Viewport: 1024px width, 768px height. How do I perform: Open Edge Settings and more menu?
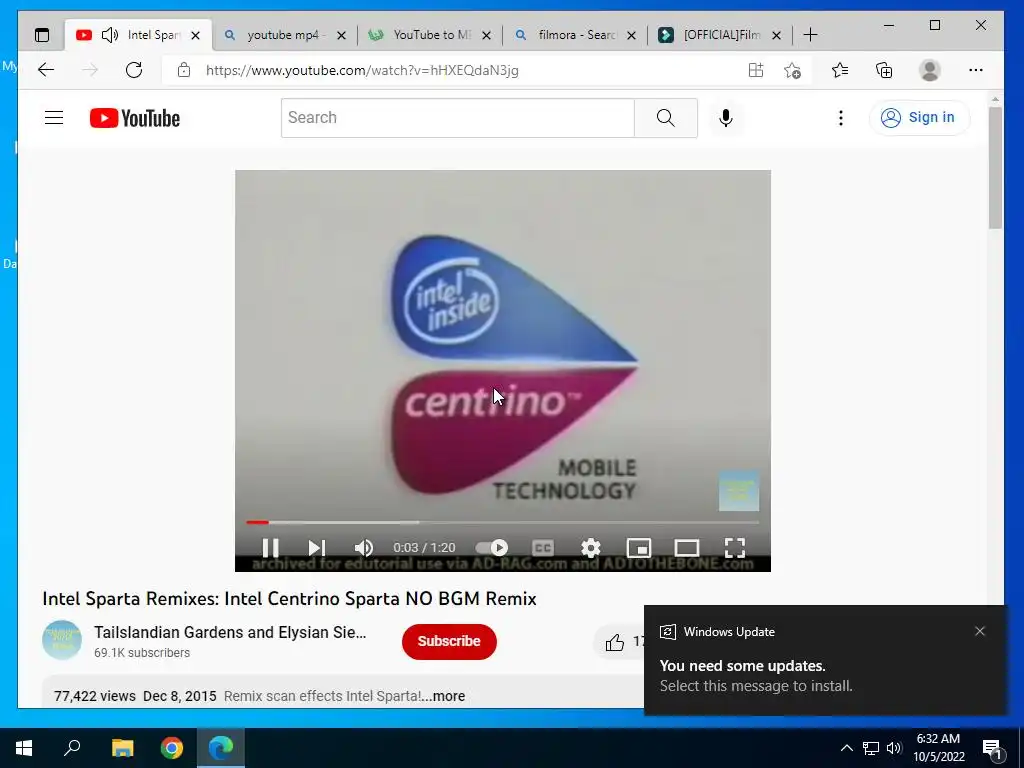[x=976, y=70]
